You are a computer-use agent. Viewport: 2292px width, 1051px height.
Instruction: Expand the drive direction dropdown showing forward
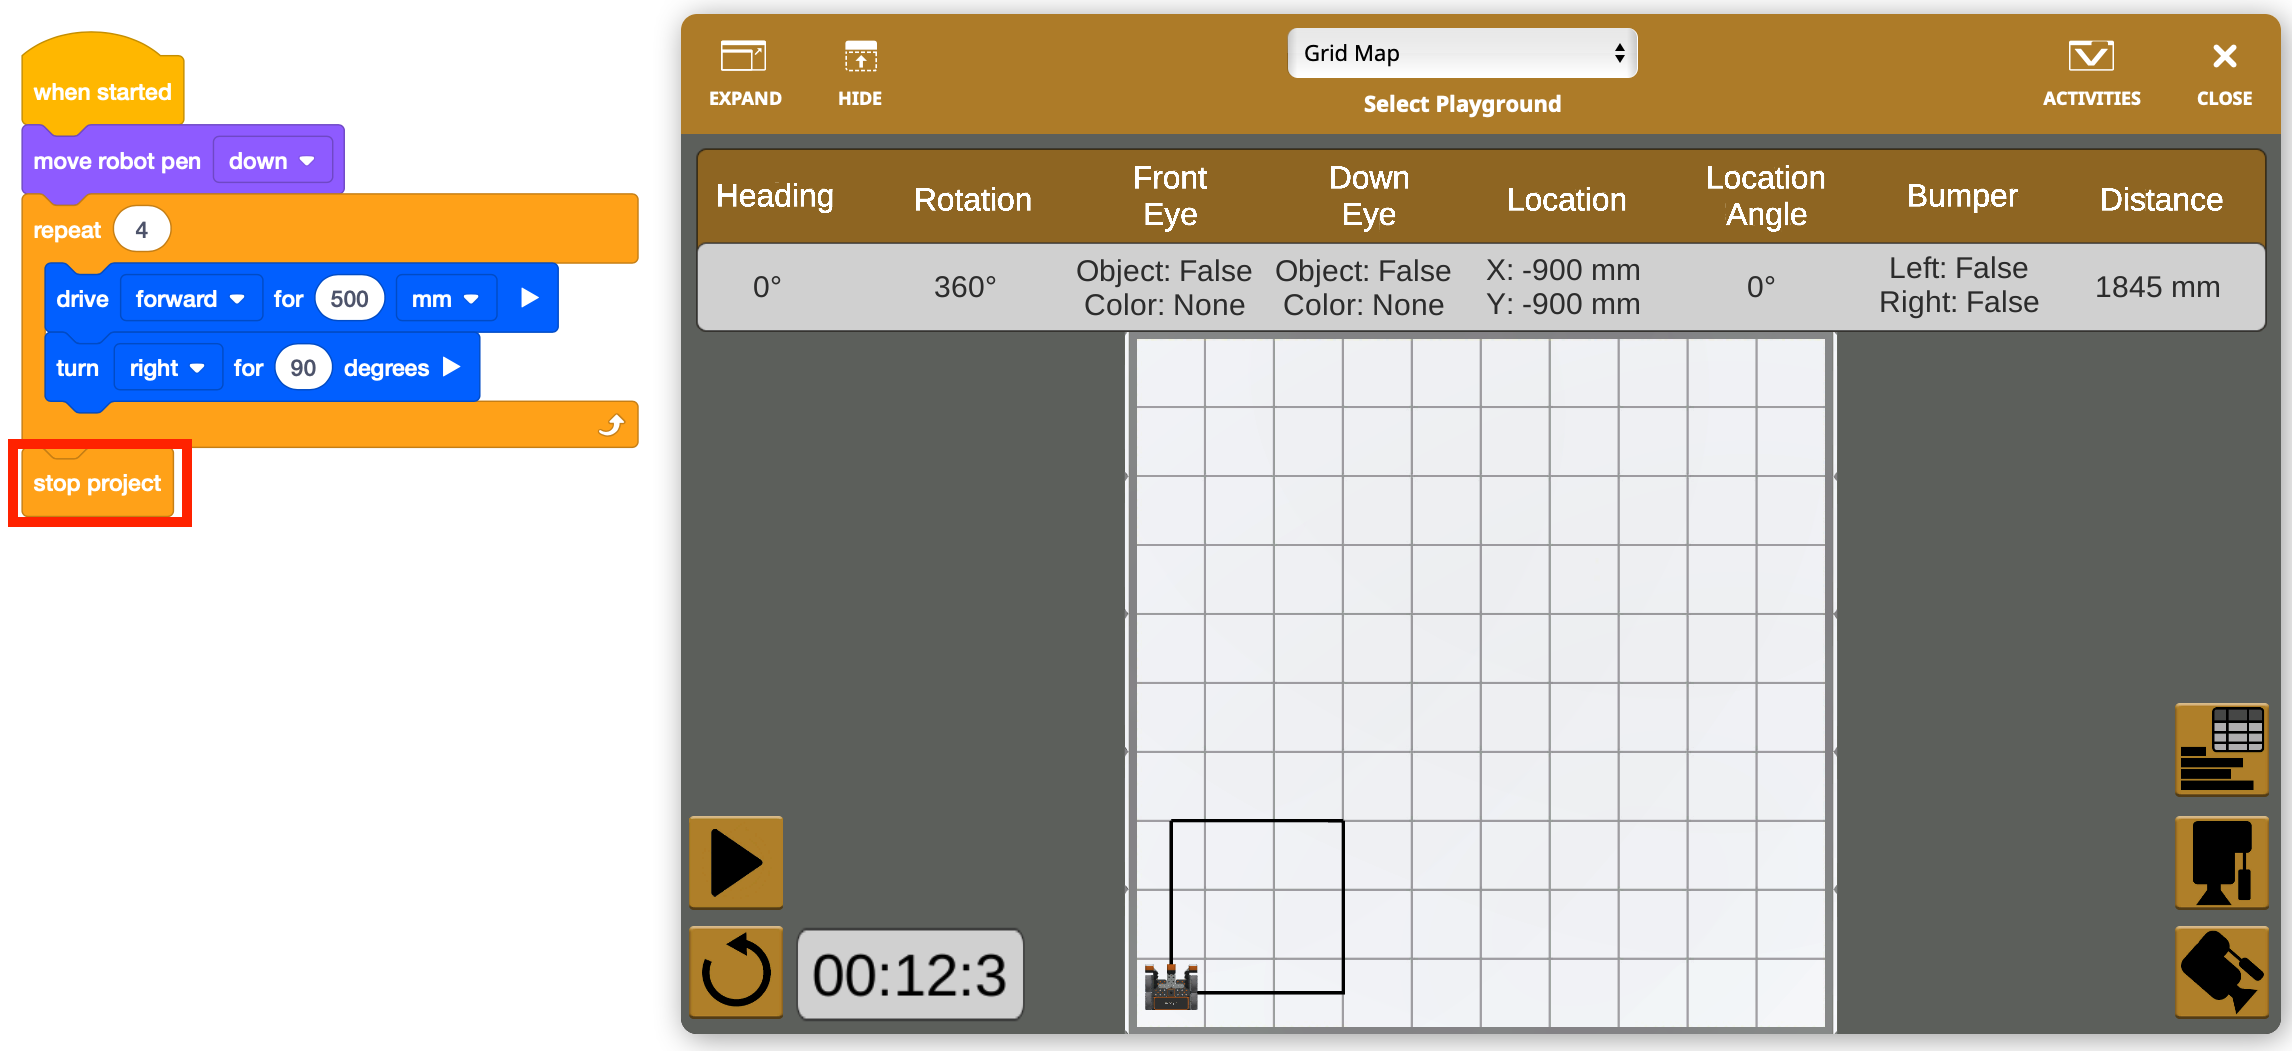(x=190, y=297)
